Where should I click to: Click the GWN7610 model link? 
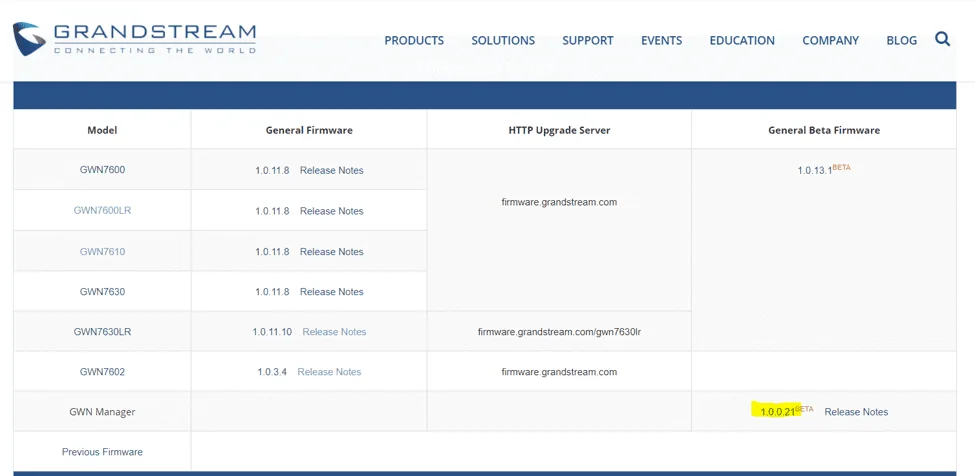103,252
